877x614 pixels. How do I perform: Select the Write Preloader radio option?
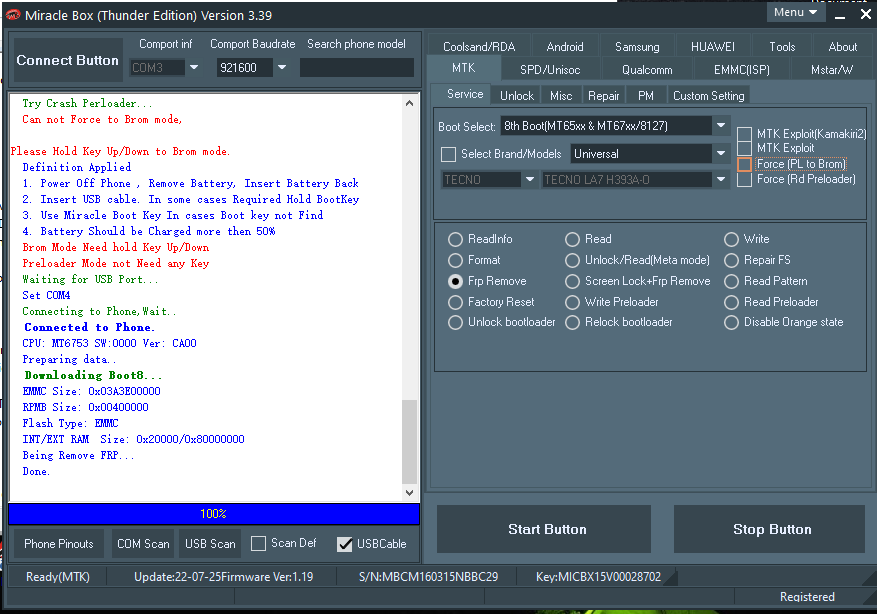click(x=572, y=303)
